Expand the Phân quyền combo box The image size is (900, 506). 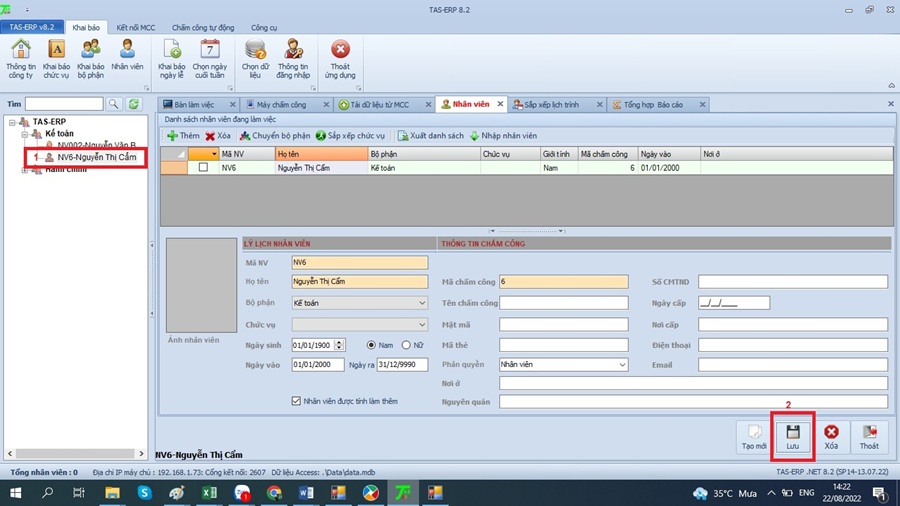point(622,365)
